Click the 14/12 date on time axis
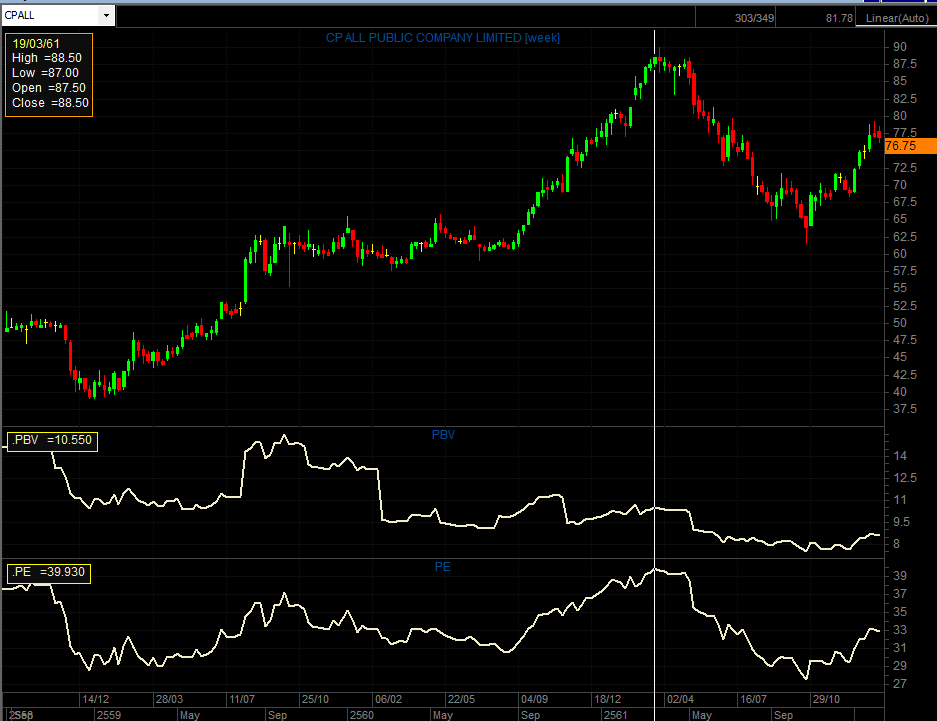 pyautogui.click(x=96, y=699)
